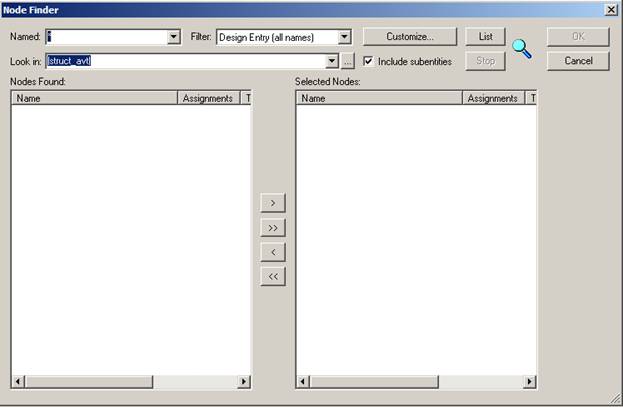Remove all nodes with double left arrow
The width and height of the screenshot is (623, 407).
point(273,277)
